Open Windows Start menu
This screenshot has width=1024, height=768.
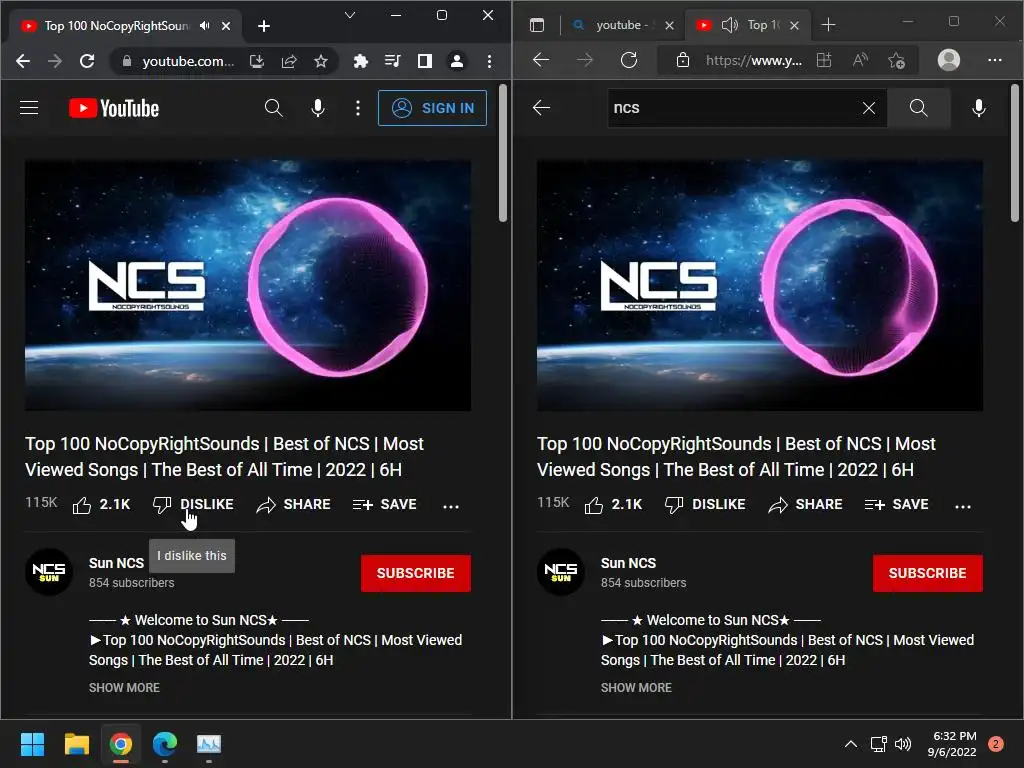point(32,744)
